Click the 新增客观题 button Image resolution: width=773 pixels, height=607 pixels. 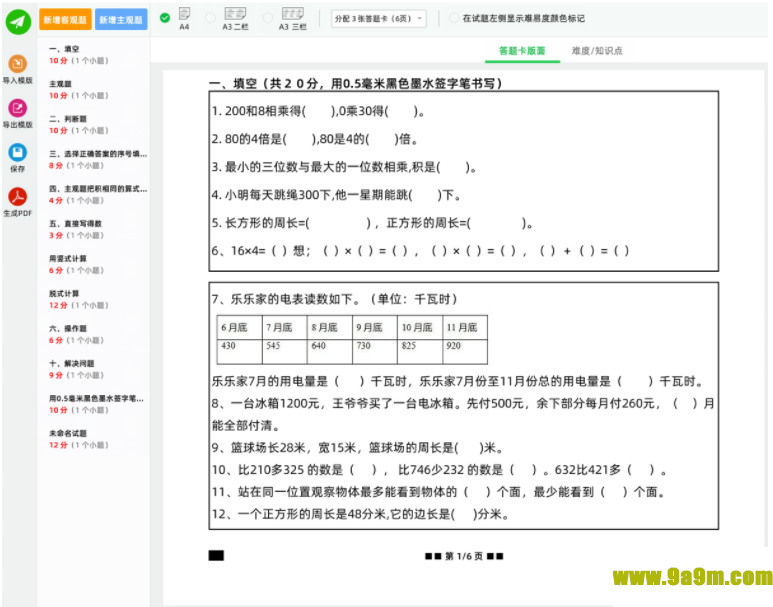pyautogui.click(x=65, y=18)
